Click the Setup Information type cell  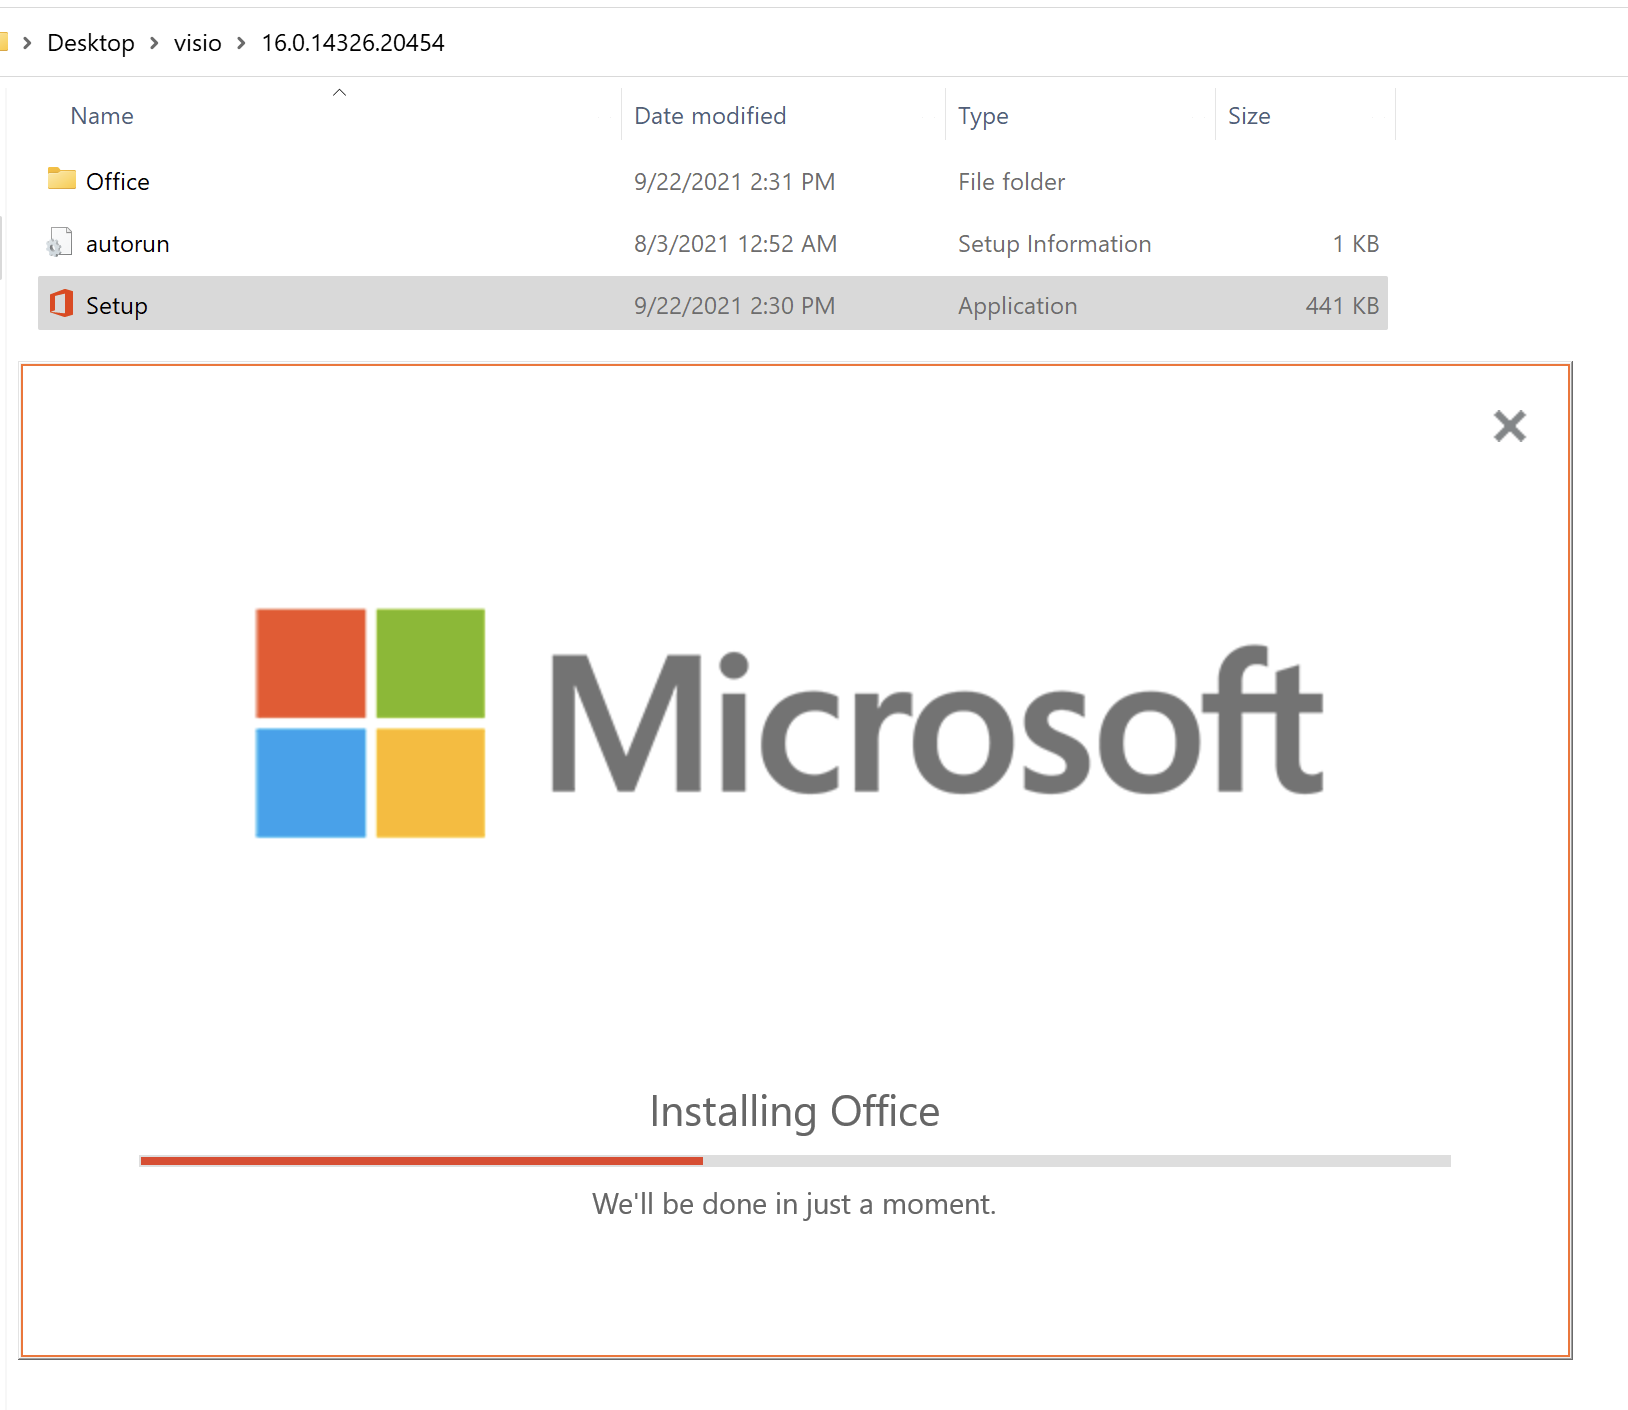pyautogui.click(x=1055, y=244)
